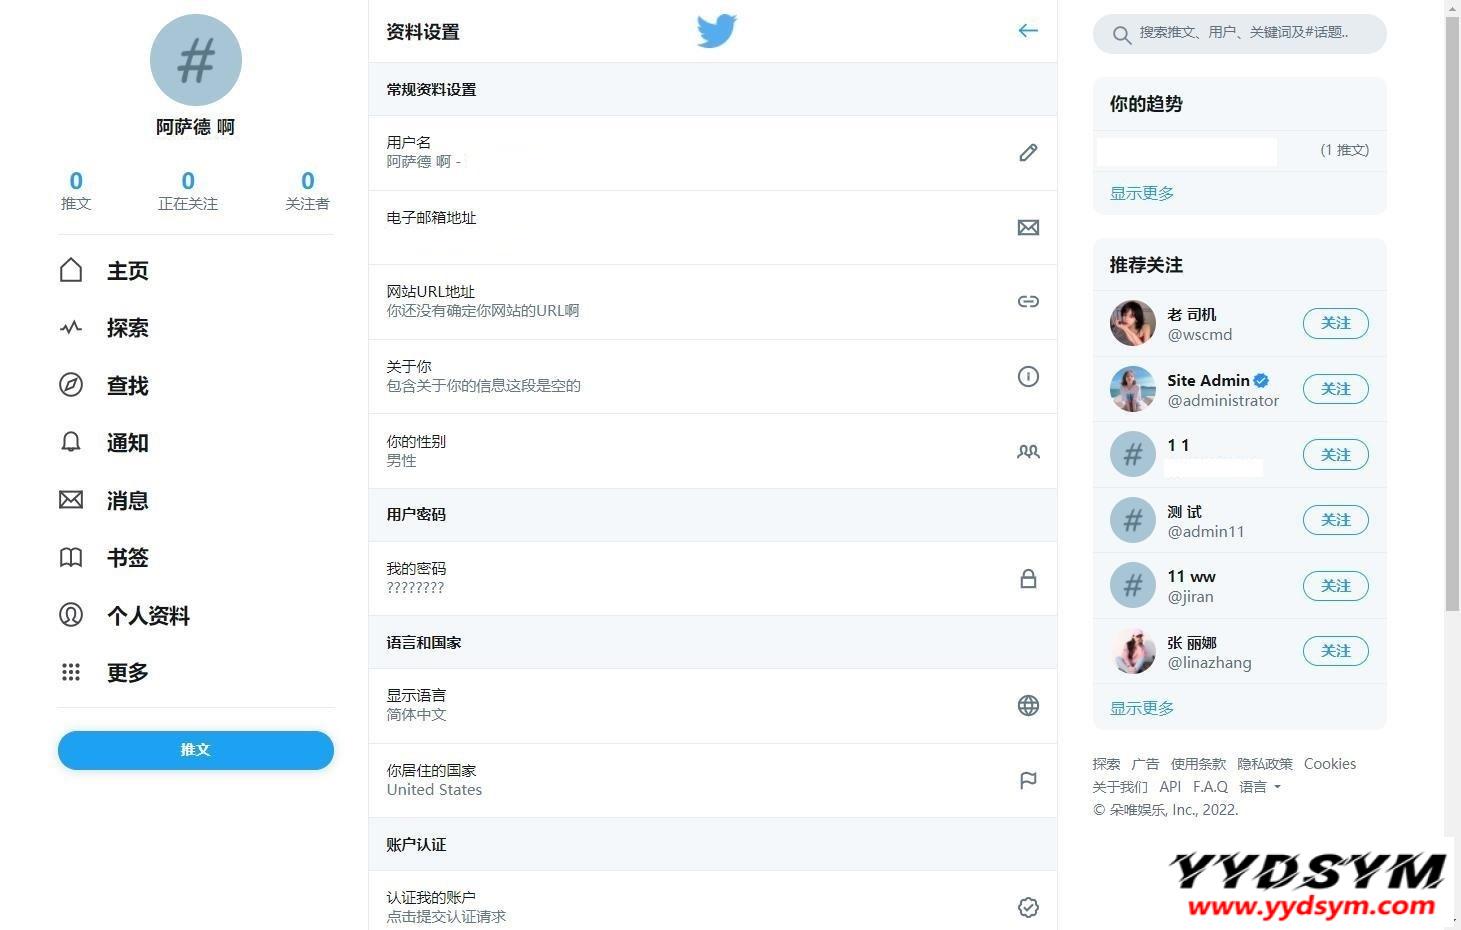Click the info icon beside 关于你

click(x=1028, y=377)
